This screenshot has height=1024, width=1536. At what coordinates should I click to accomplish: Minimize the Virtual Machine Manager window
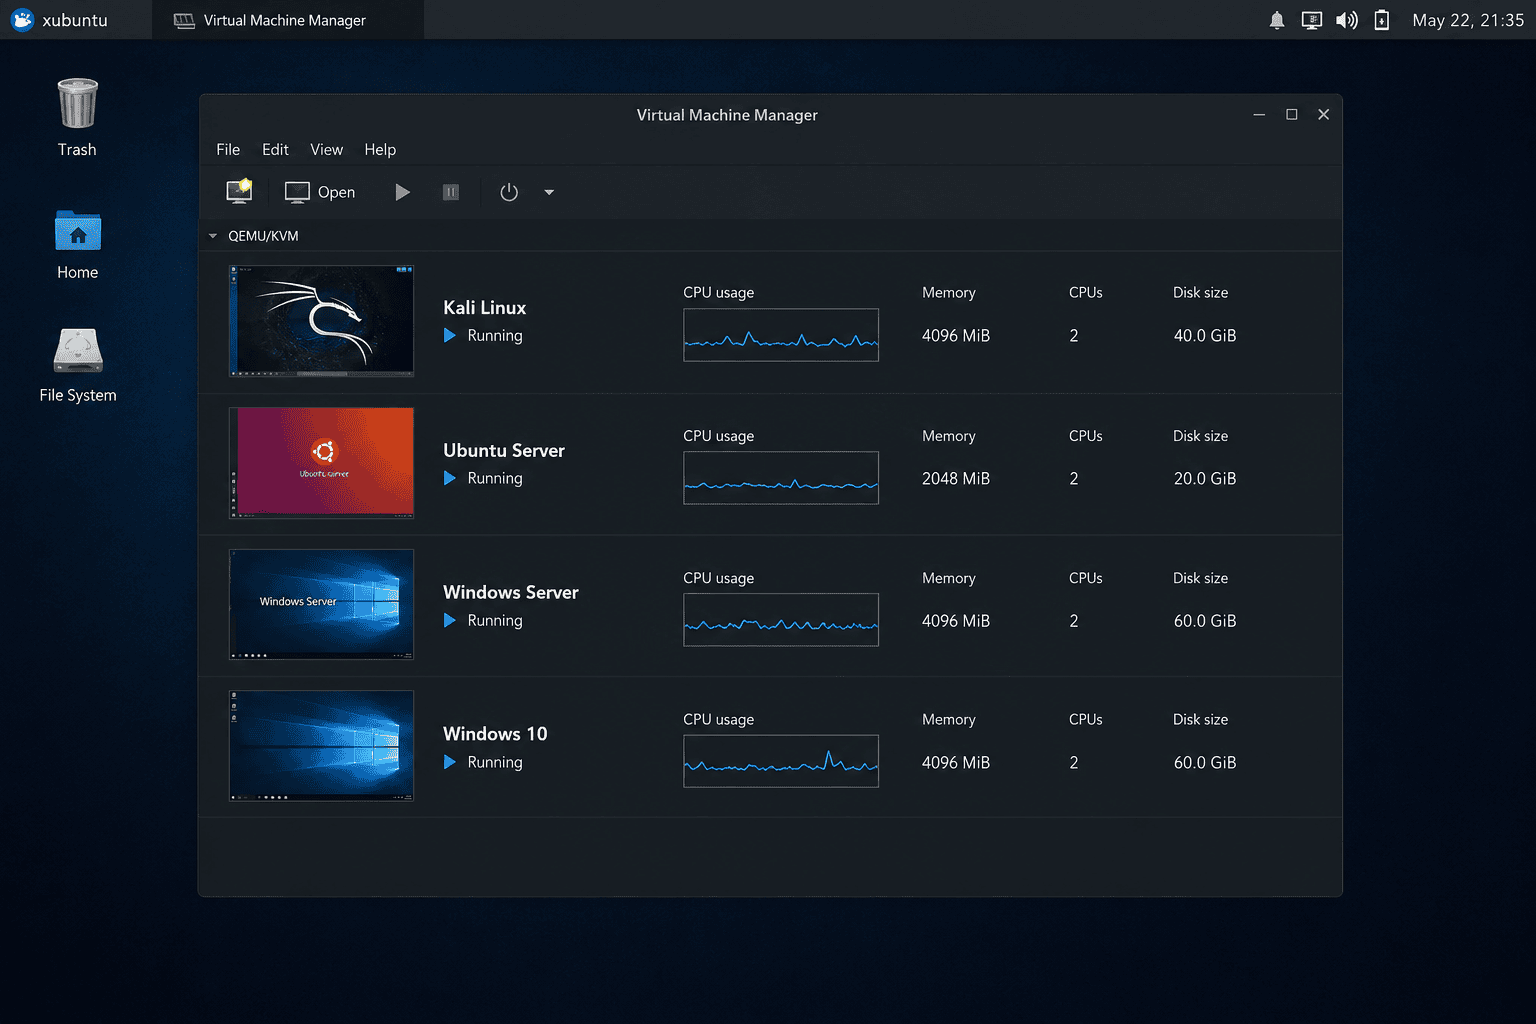(x=1260, y=115)
